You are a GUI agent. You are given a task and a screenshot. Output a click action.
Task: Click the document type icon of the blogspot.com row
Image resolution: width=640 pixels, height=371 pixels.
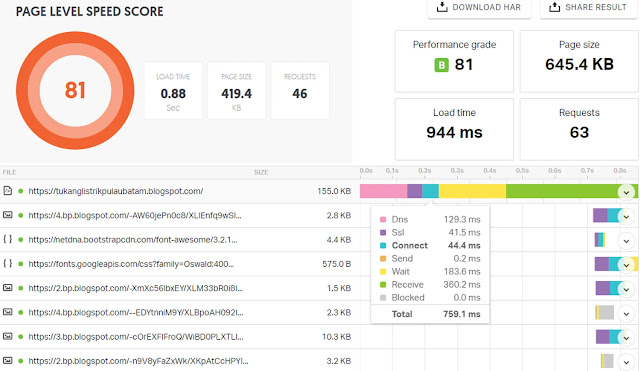[x=7, y=191]
